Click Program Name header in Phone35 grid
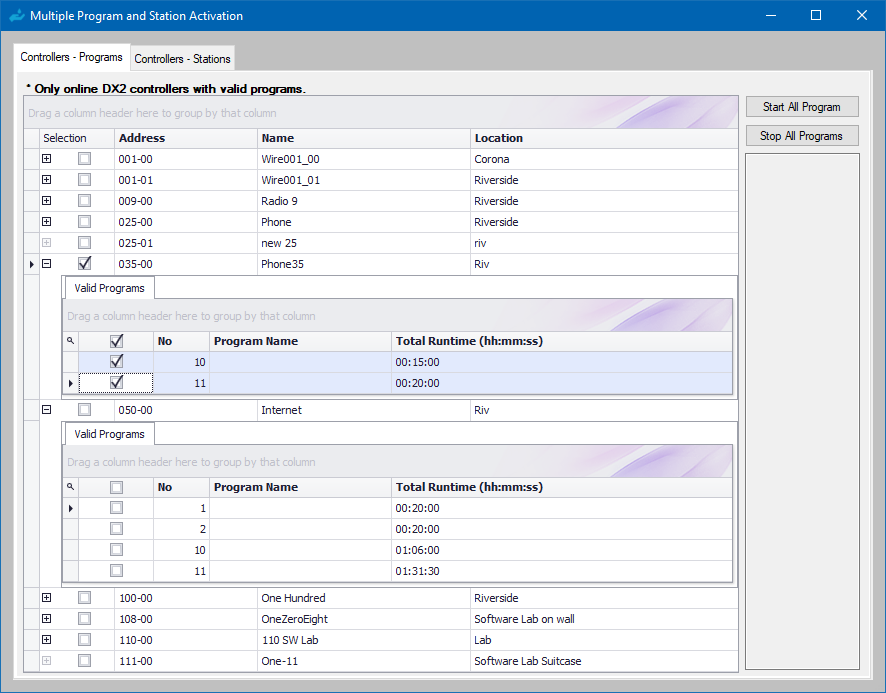 click(301, 341)
